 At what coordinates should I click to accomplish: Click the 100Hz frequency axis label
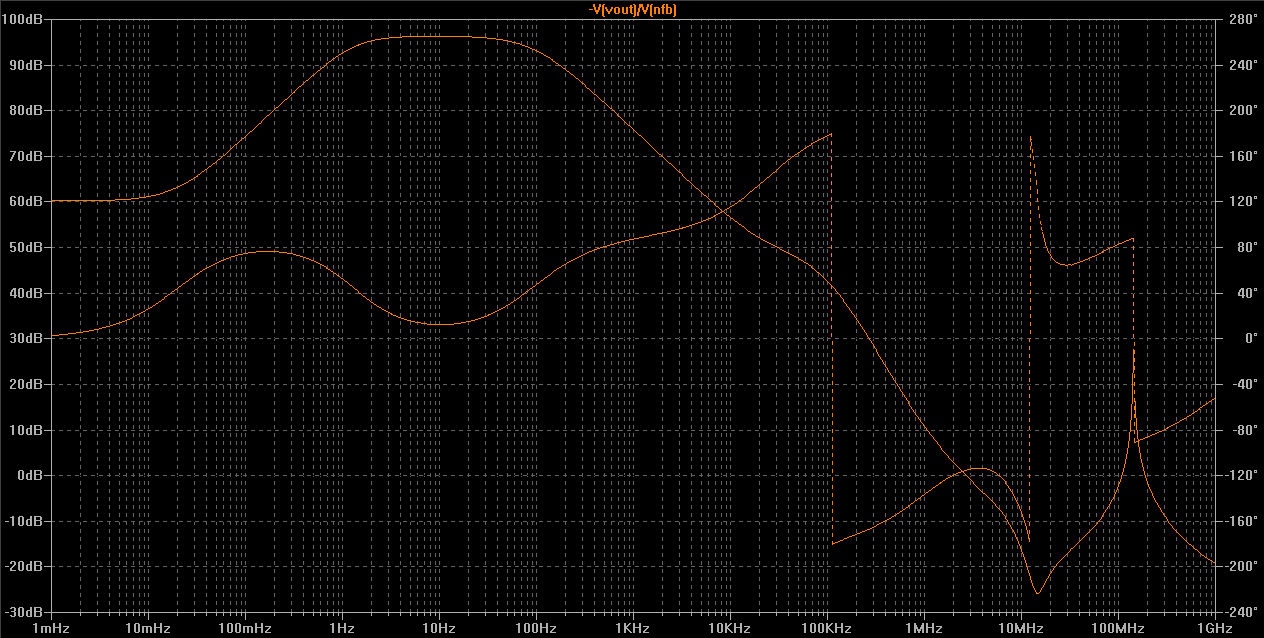pos(536,628)
